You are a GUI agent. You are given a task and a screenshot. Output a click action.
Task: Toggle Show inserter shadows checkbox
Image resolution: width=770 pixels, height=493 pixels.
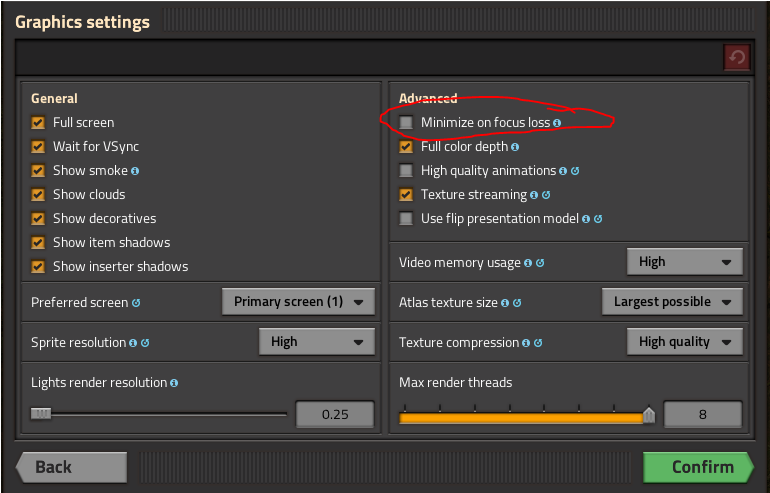[38, 267]
